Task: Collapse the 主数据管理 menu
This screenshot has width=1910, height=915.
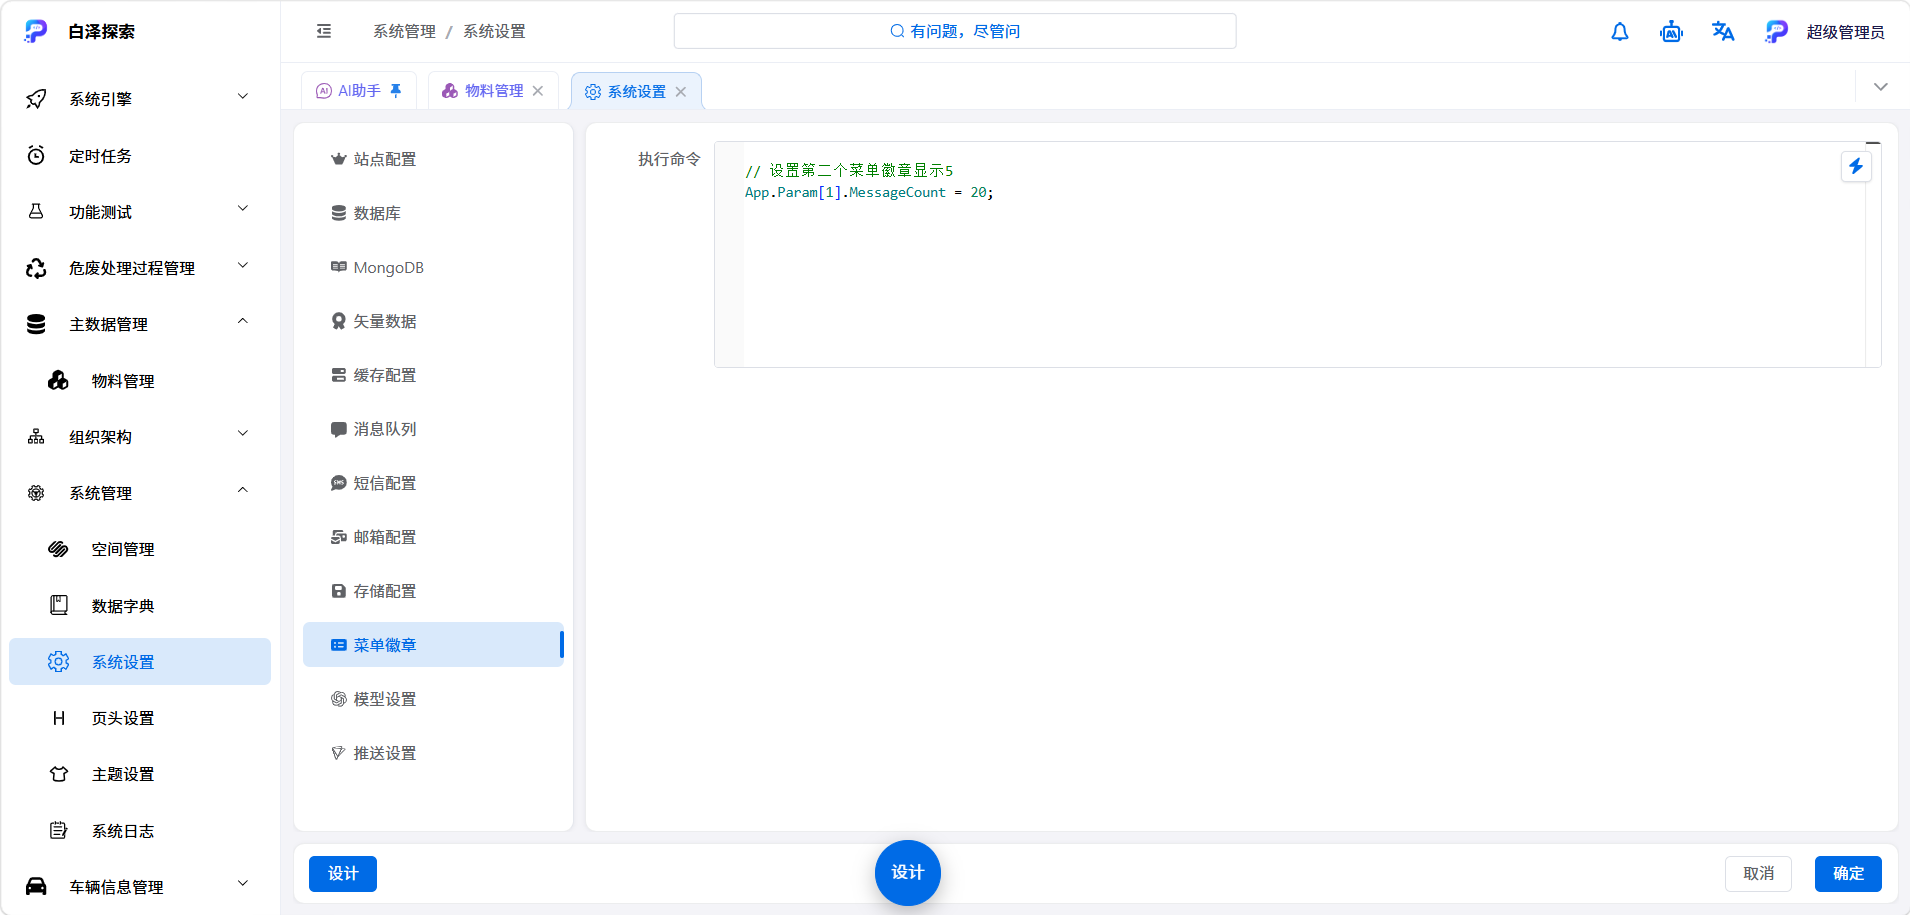Action: (x=140, y=324)
